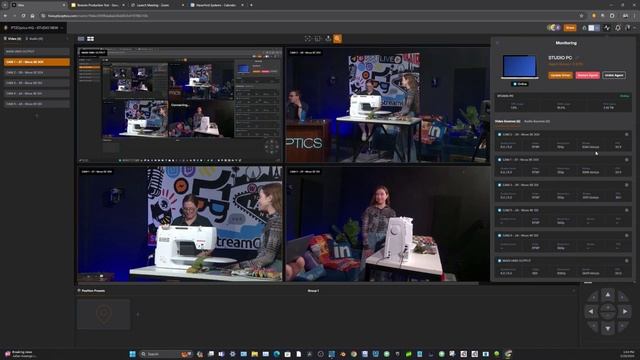
Task: Open the notifications bell in top bar
Action: pos(618,28)
